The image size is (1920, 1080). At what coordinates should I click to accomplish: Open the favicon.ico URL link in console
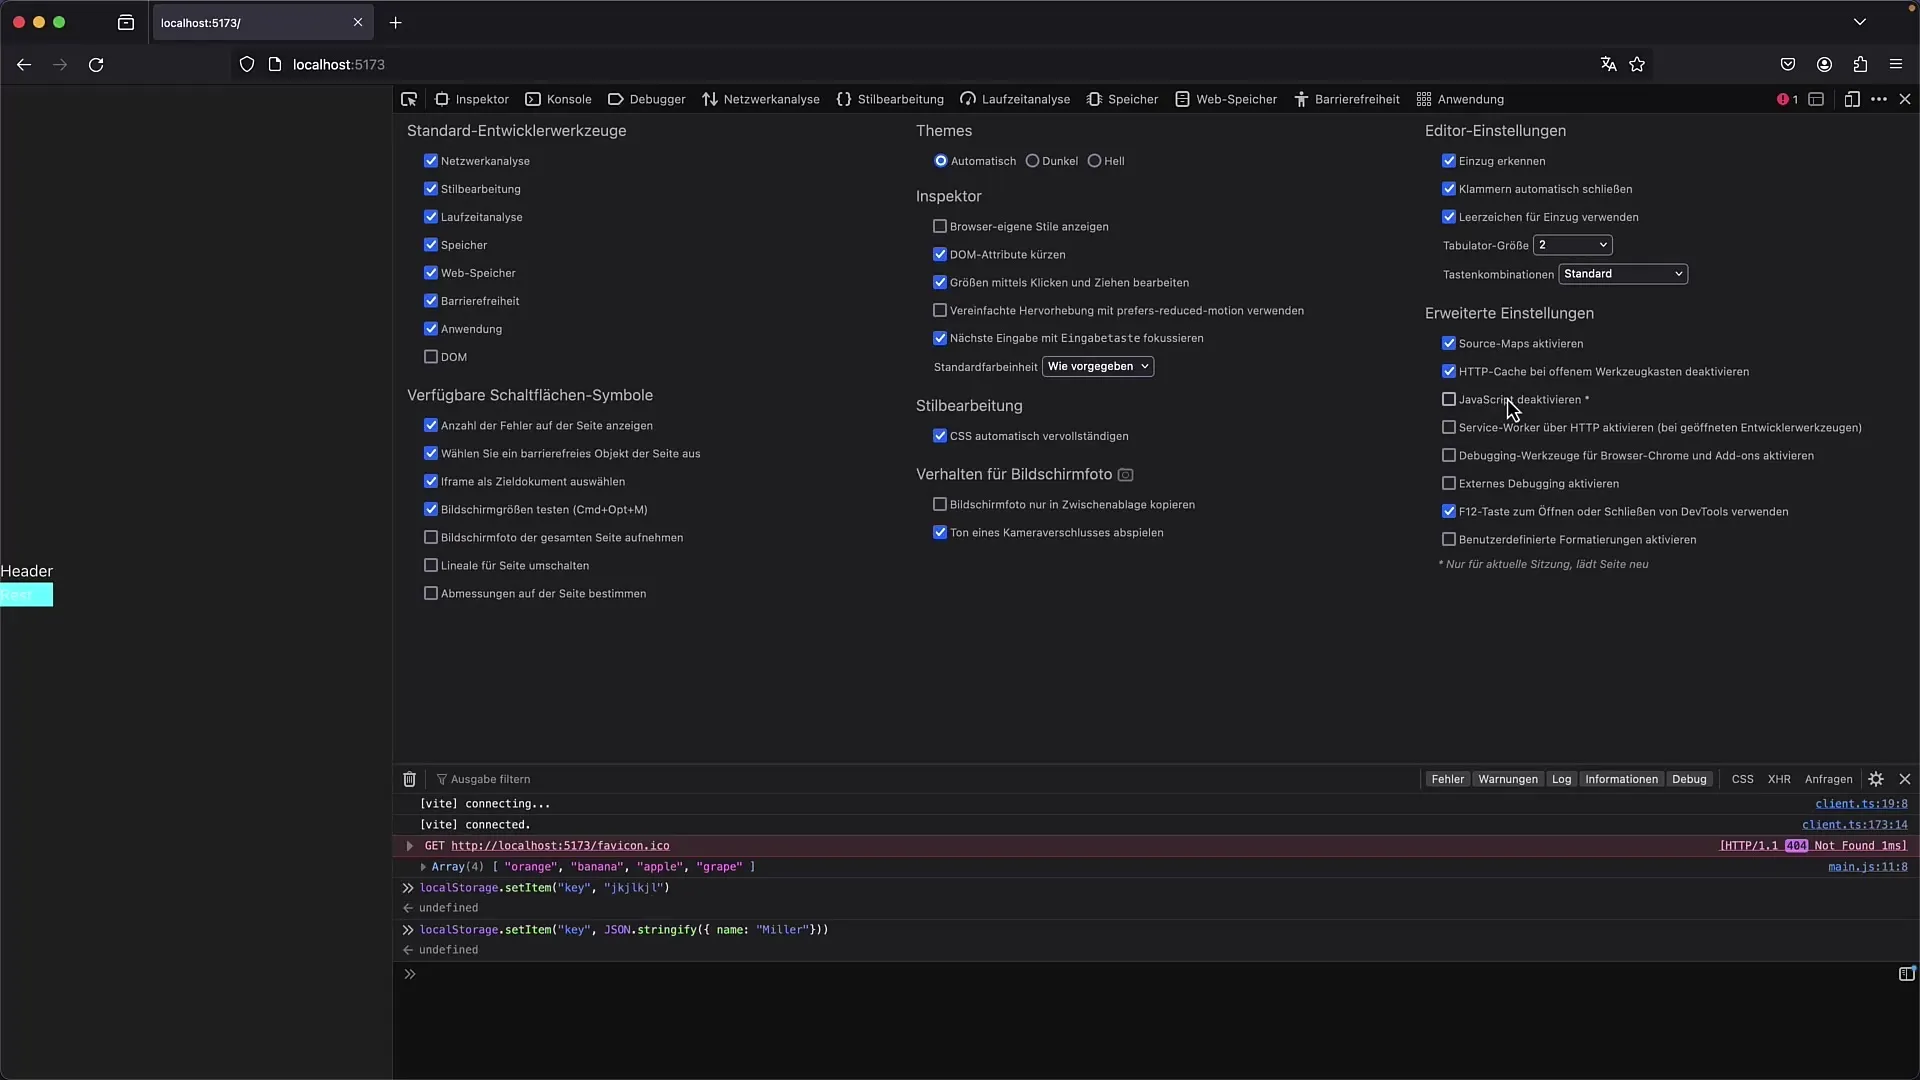(560, 846)
